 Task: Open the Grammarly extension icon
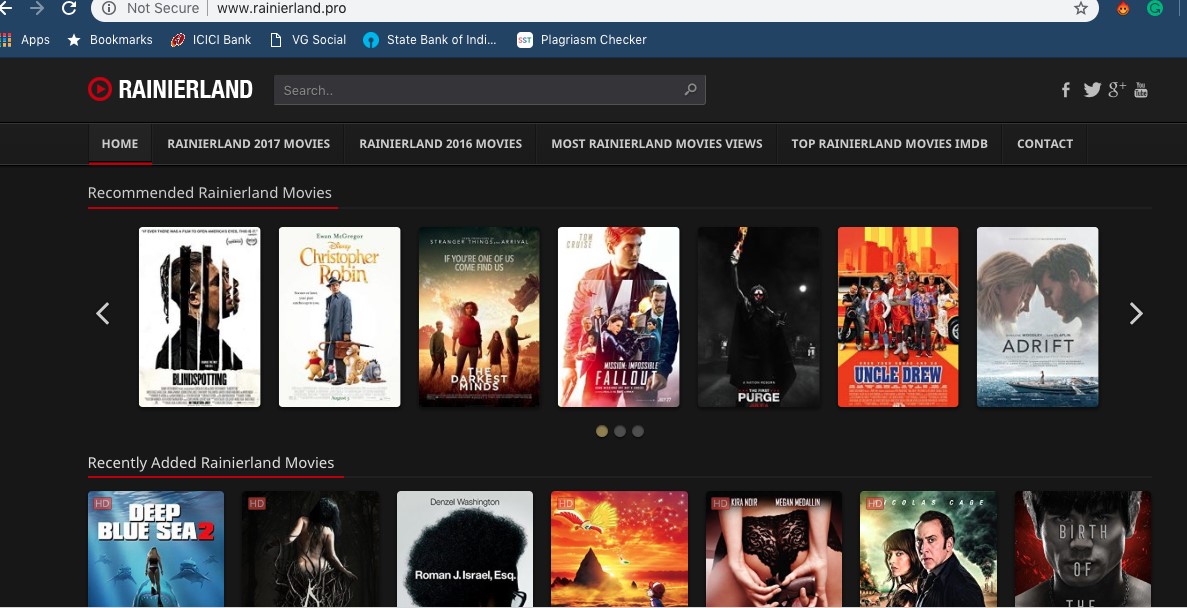tap(1154, 8)
